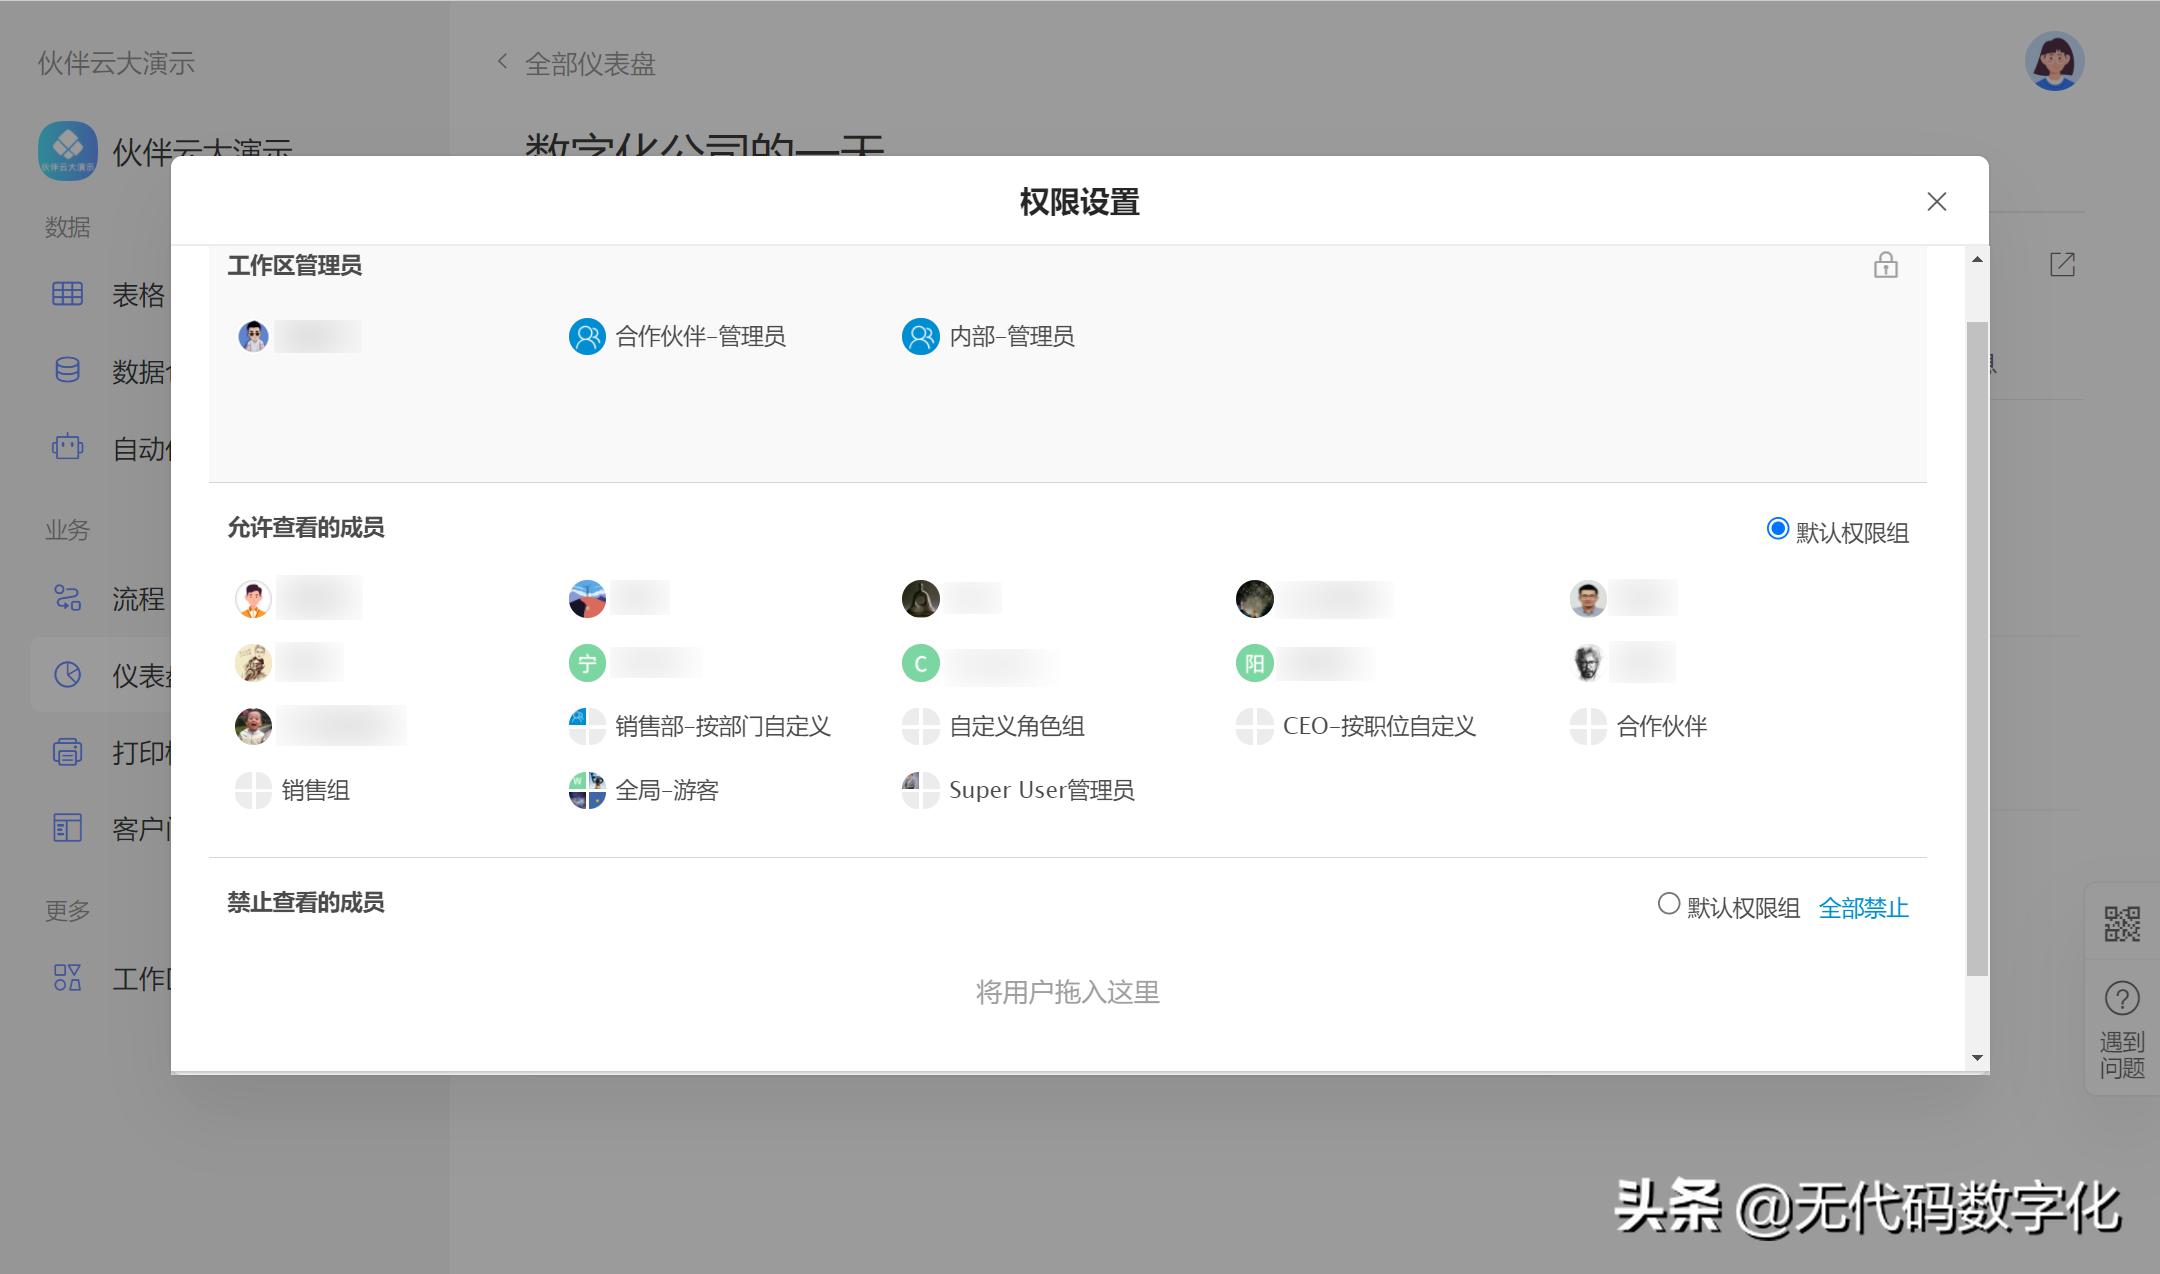
Task: Click the 全部禁止 link
Action: tap(1863, 908)
